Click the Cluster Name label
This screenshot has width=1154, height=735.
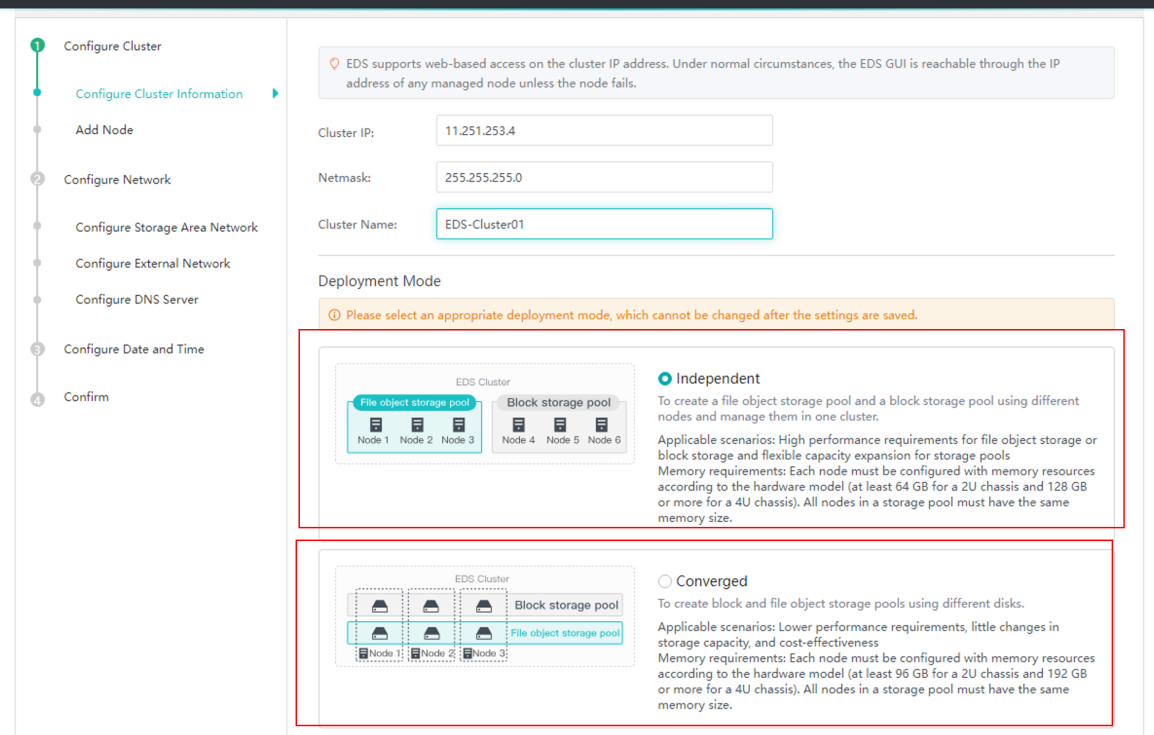pos(358,224)
